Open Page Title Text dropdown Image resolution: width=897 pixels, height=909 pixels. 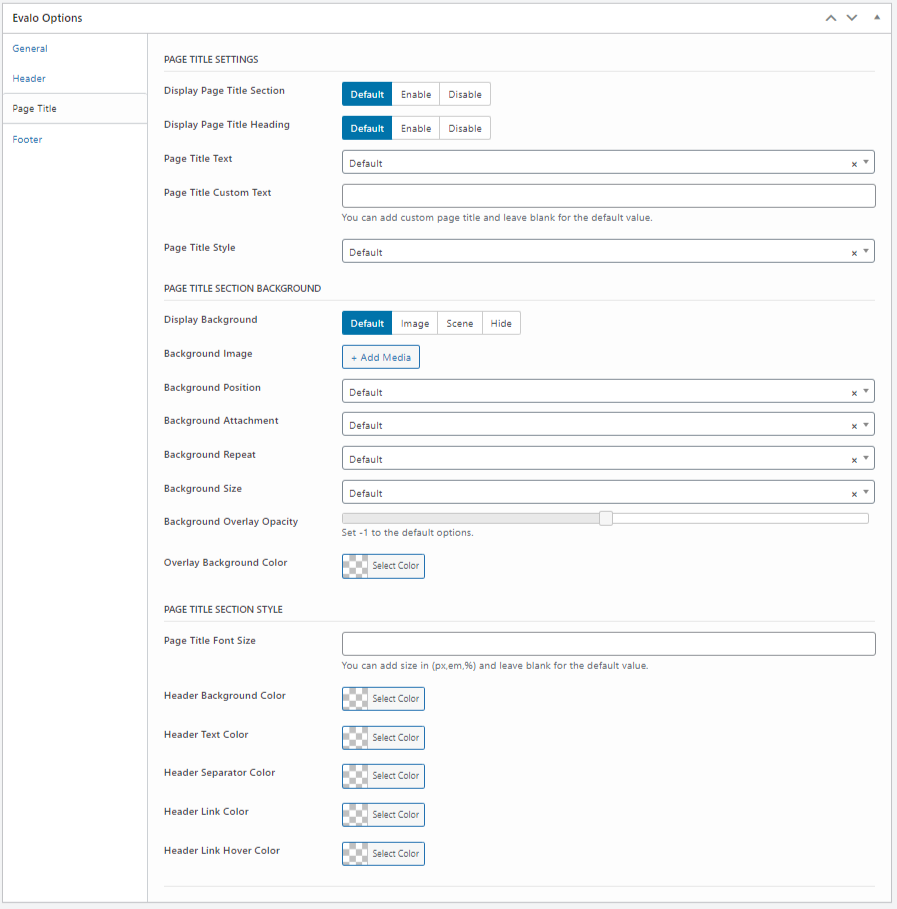[x=608, y=163]
